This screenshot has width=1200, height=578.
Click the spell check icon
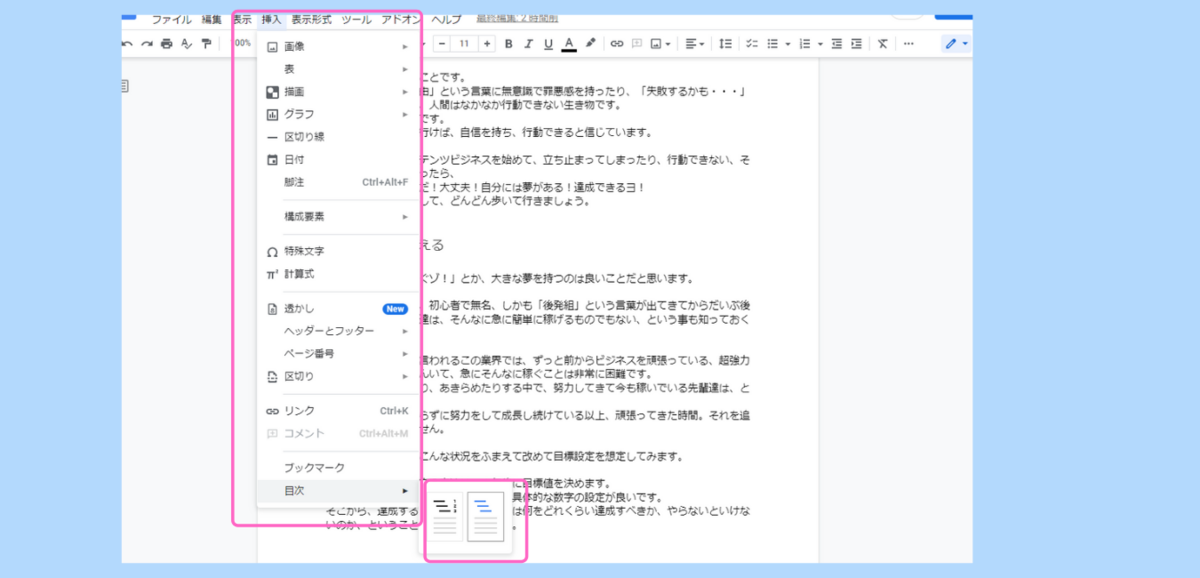click(186, 44)
